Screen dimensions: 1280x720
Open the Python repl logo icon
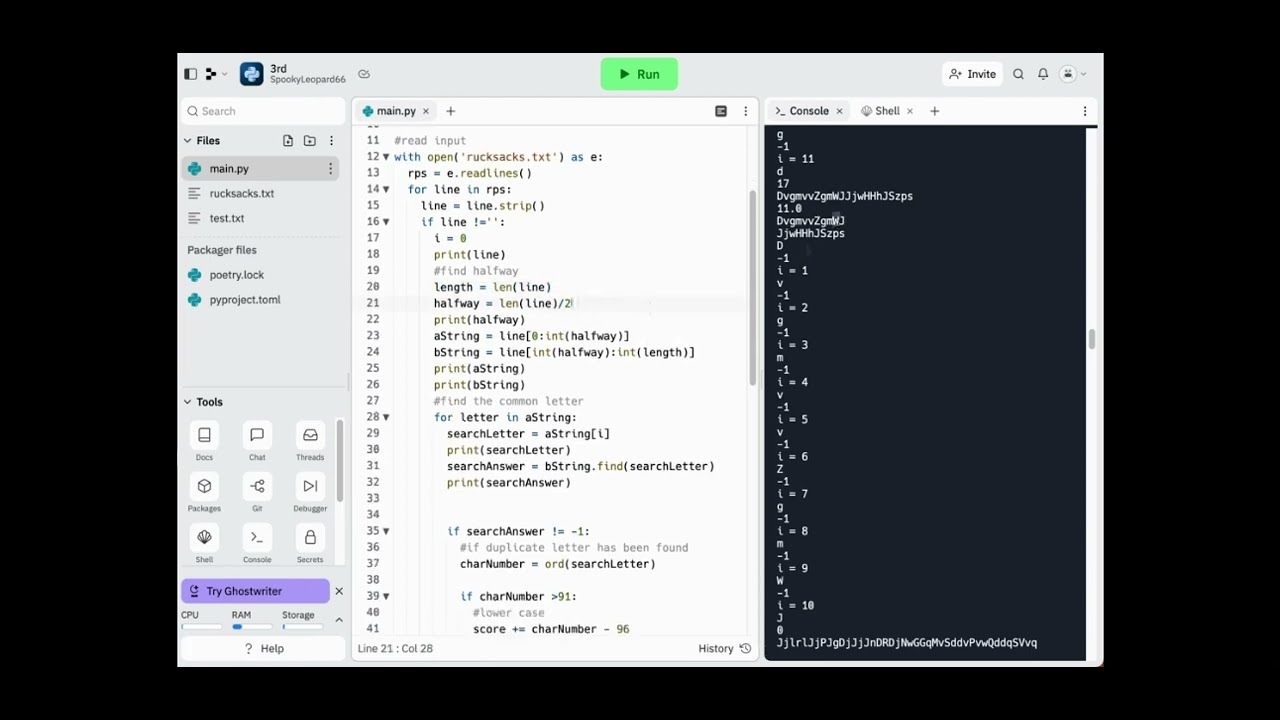click(x=252, y=74)
